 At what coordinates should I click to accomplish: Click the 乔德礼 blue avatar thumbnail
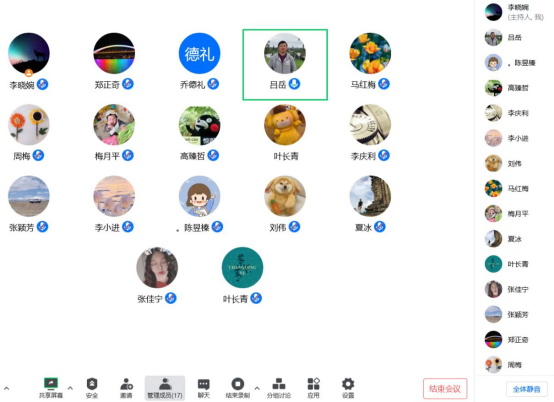pyautogui.click(x=200, y=53)
